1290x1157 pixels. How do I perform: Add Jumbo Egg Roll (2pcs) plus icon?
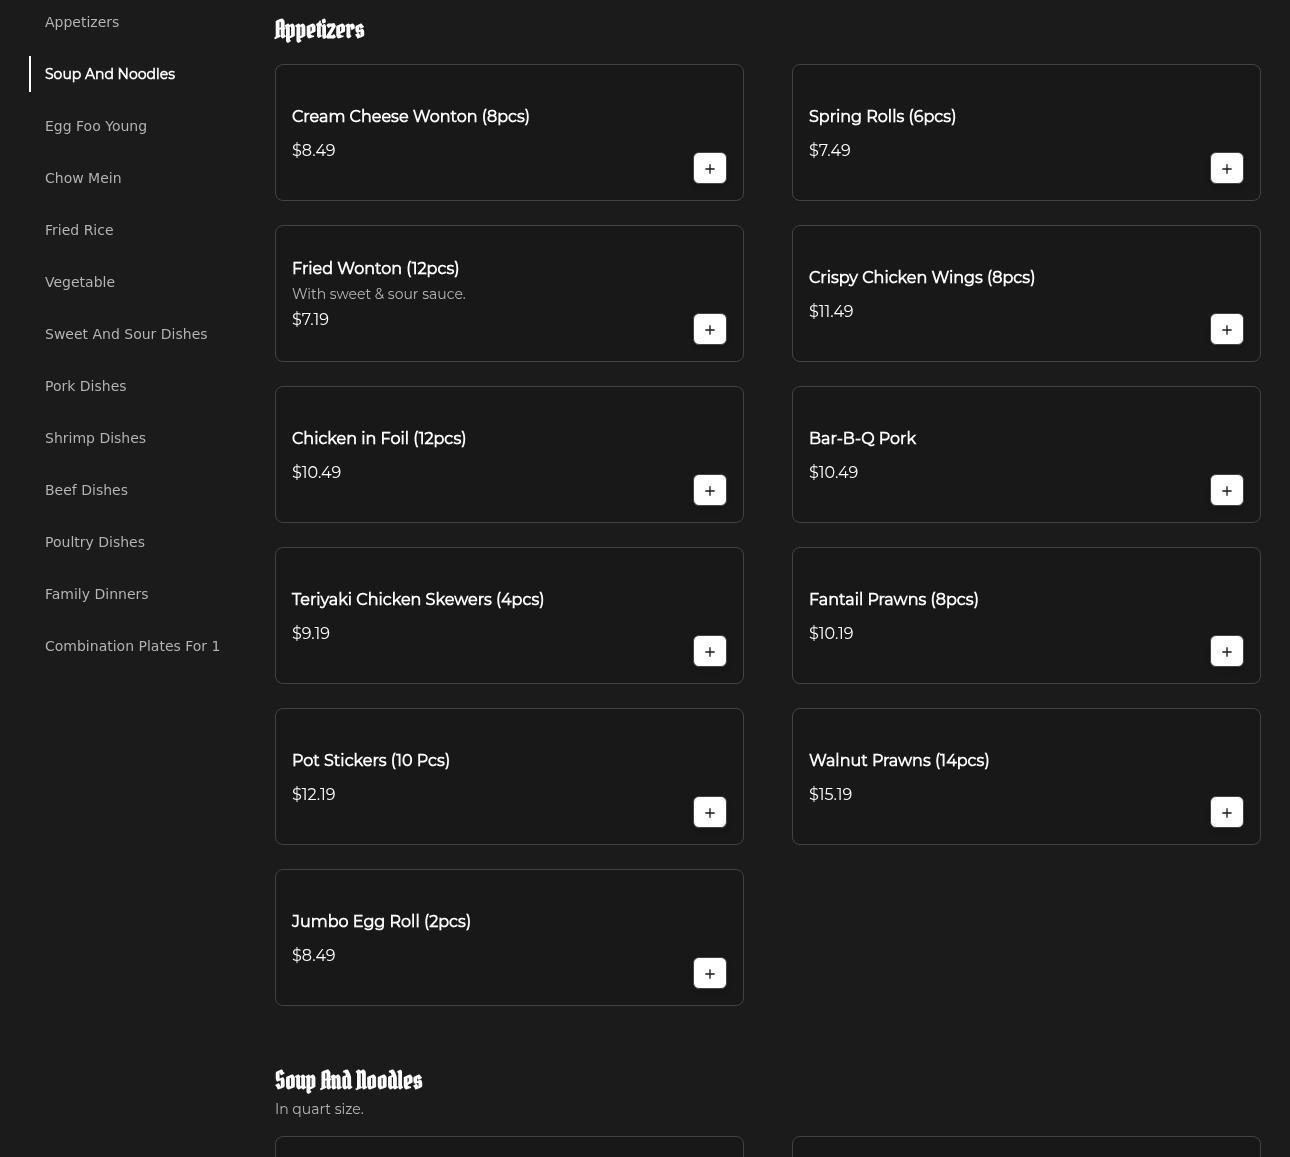[x=710, y=973]
